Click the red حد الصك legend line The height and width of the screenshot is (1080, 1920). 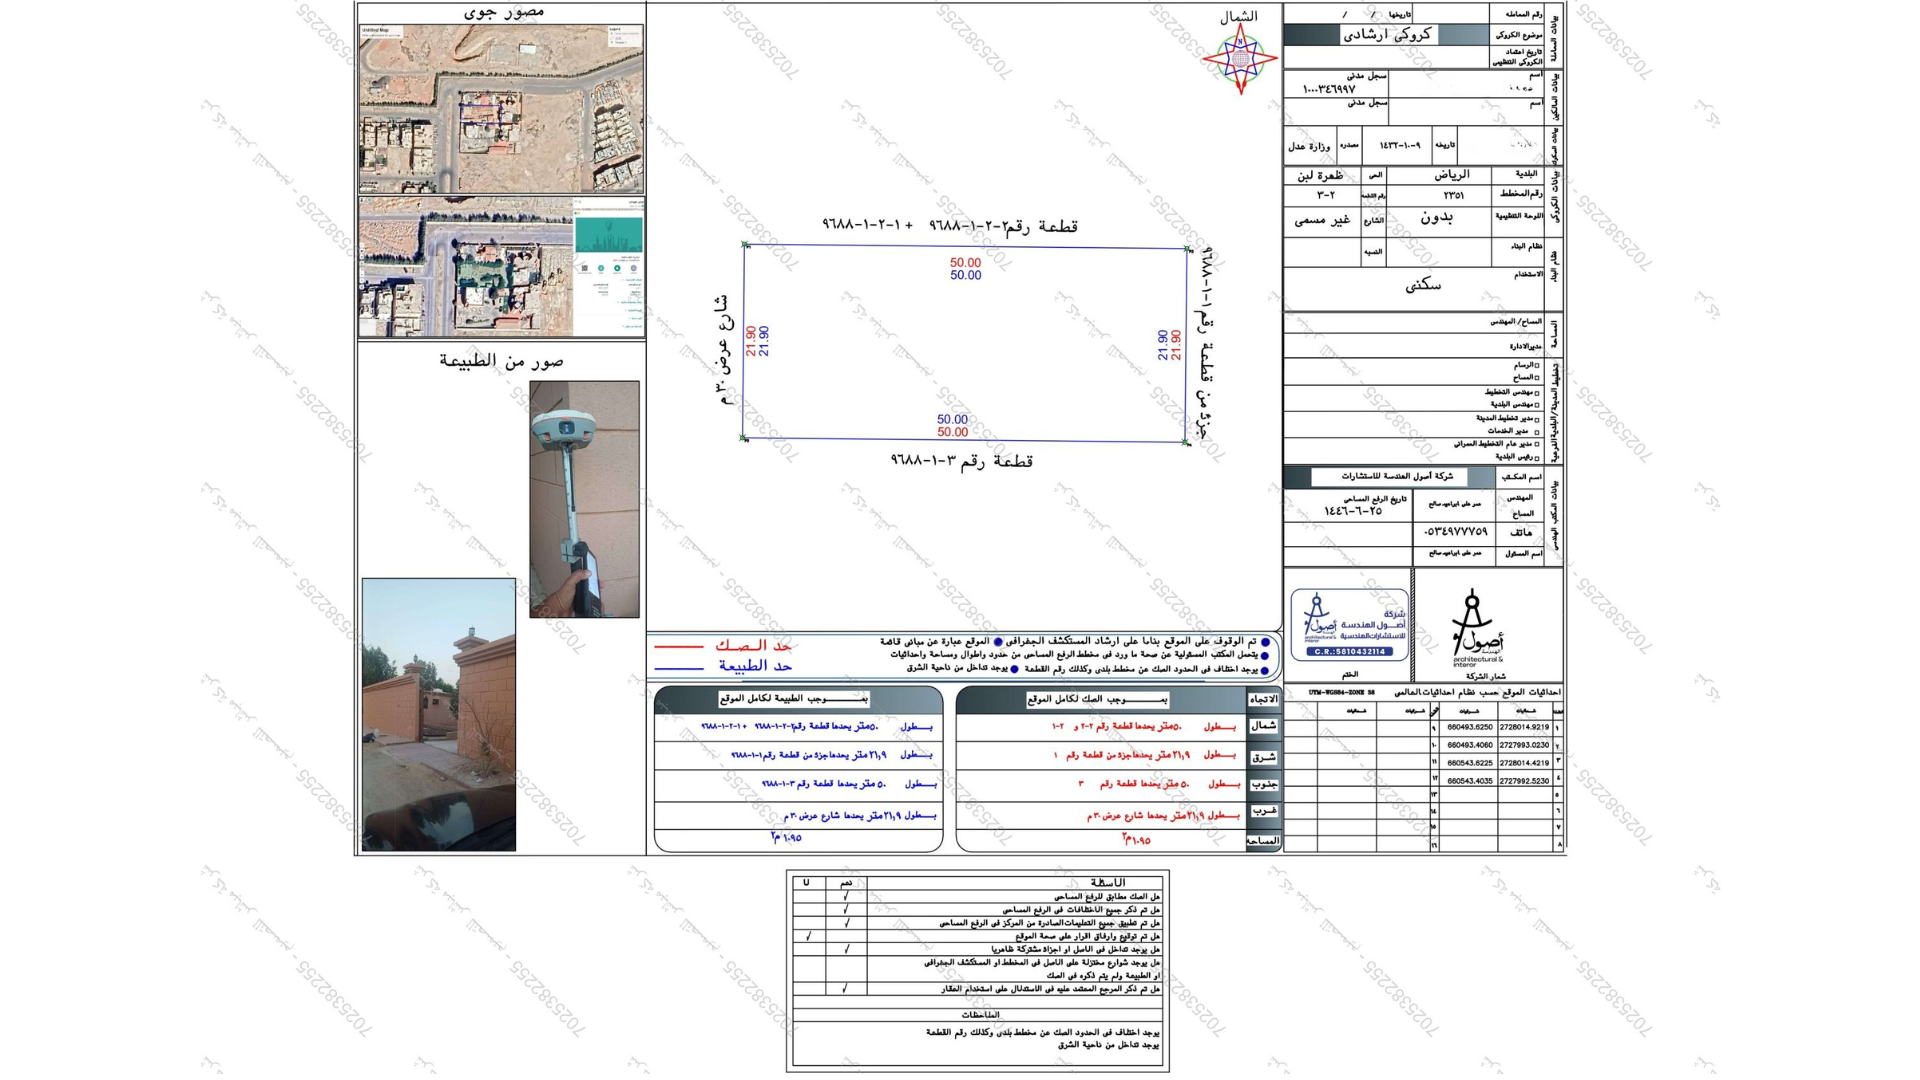tap(679, 647)
